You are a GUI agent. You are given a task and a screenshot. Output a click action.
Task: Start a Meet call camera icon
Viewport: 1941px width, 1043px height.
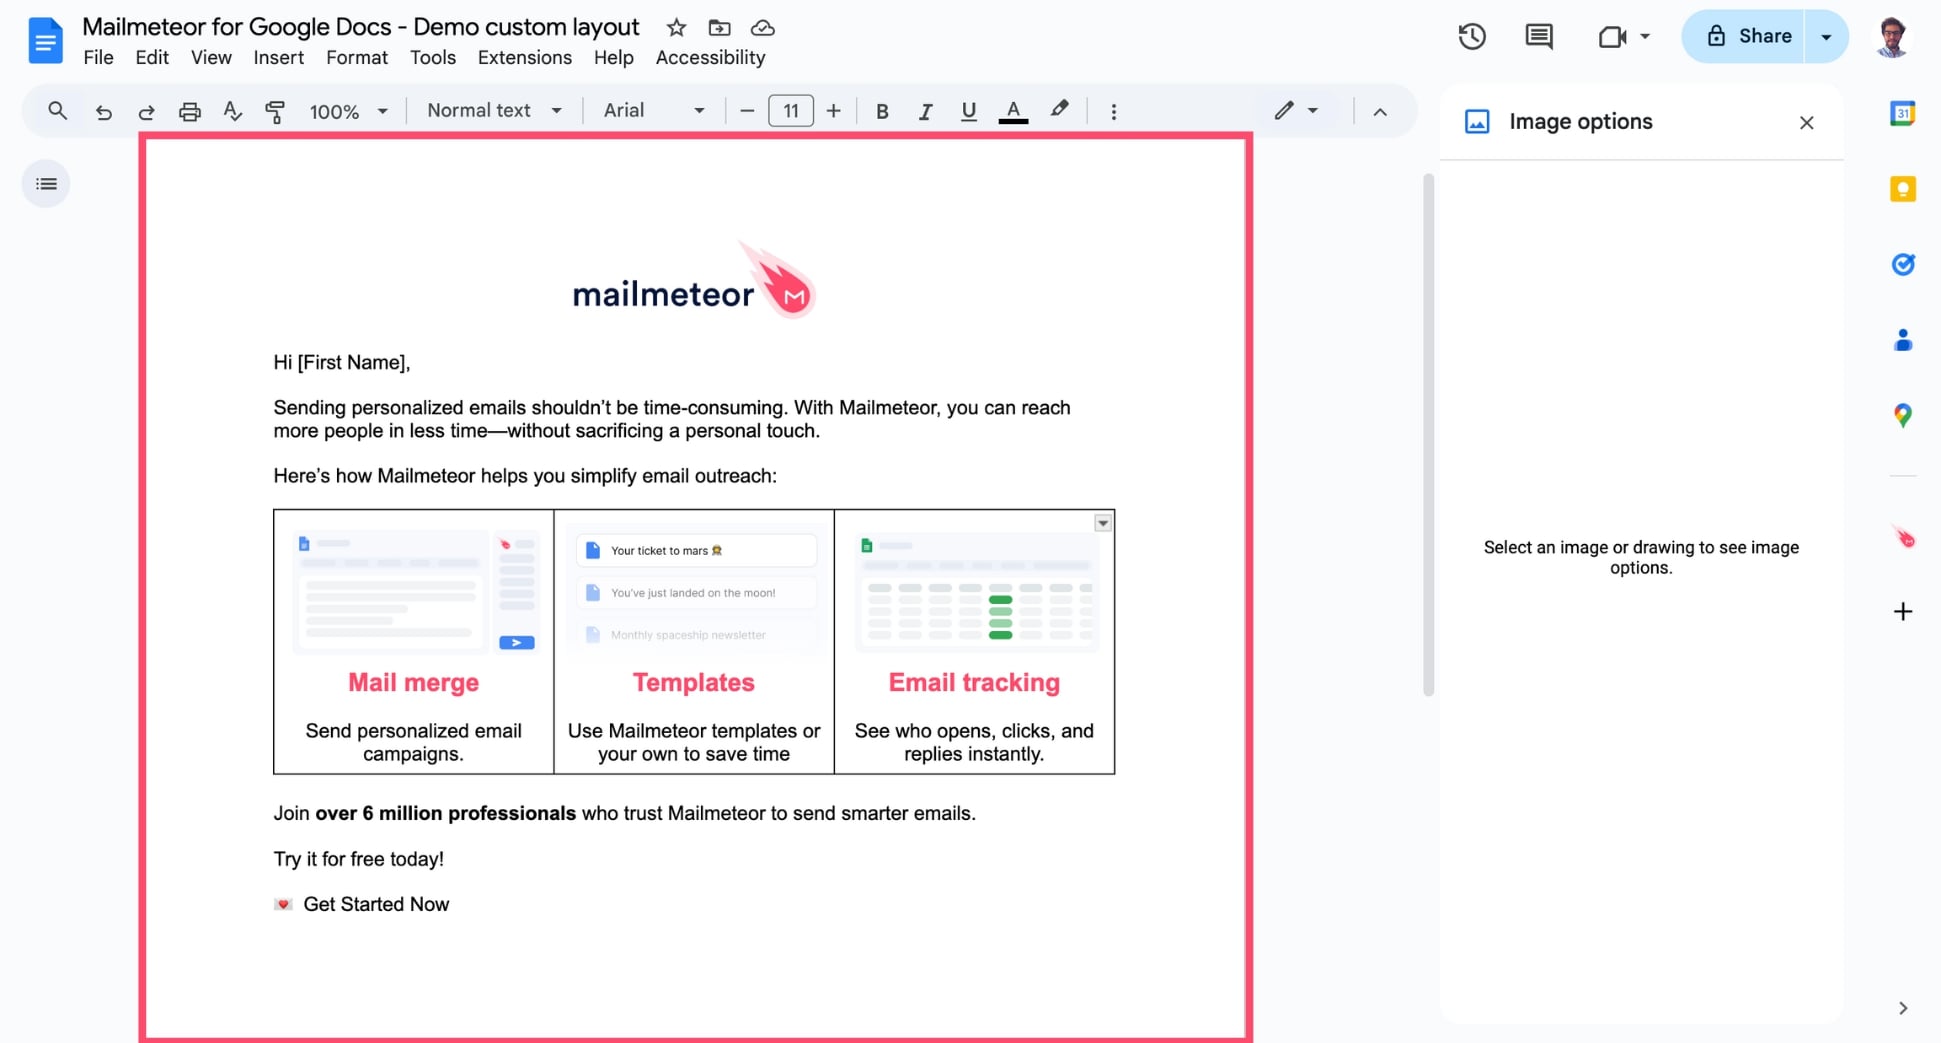(1611, 37)
